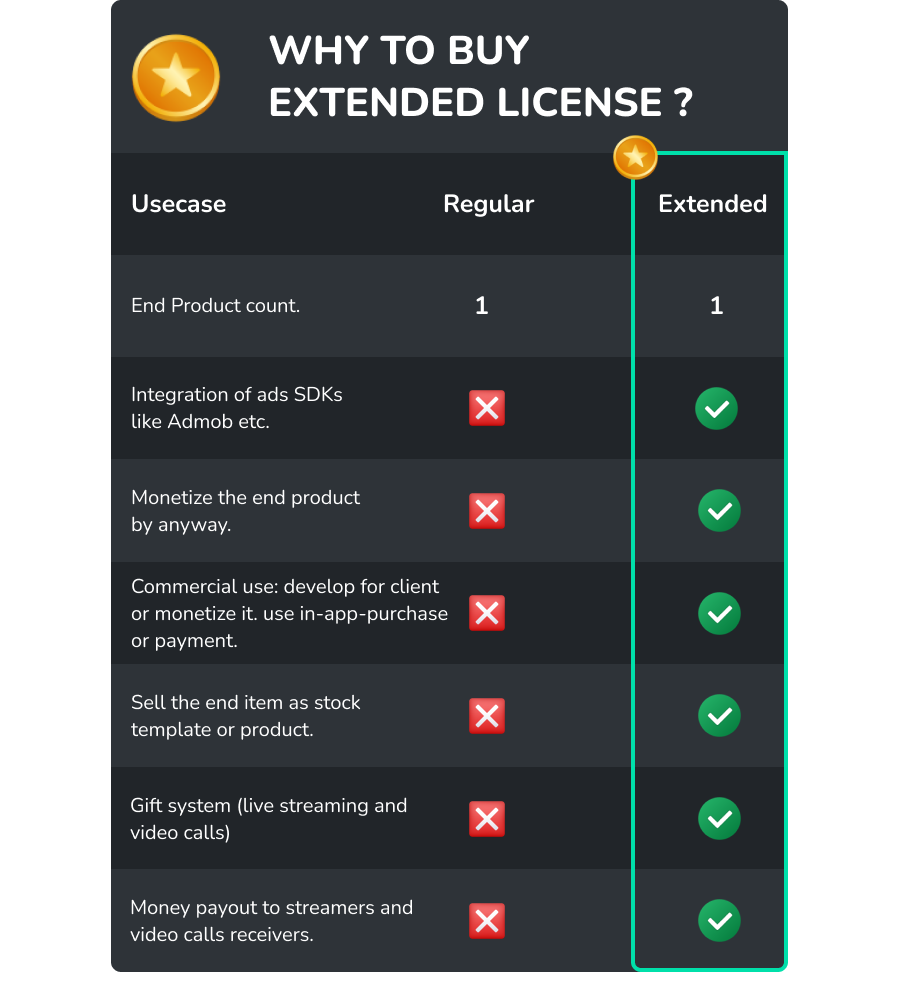Click green check for Sell as stock template
The image size is (900, 983).
click(718, 716)
